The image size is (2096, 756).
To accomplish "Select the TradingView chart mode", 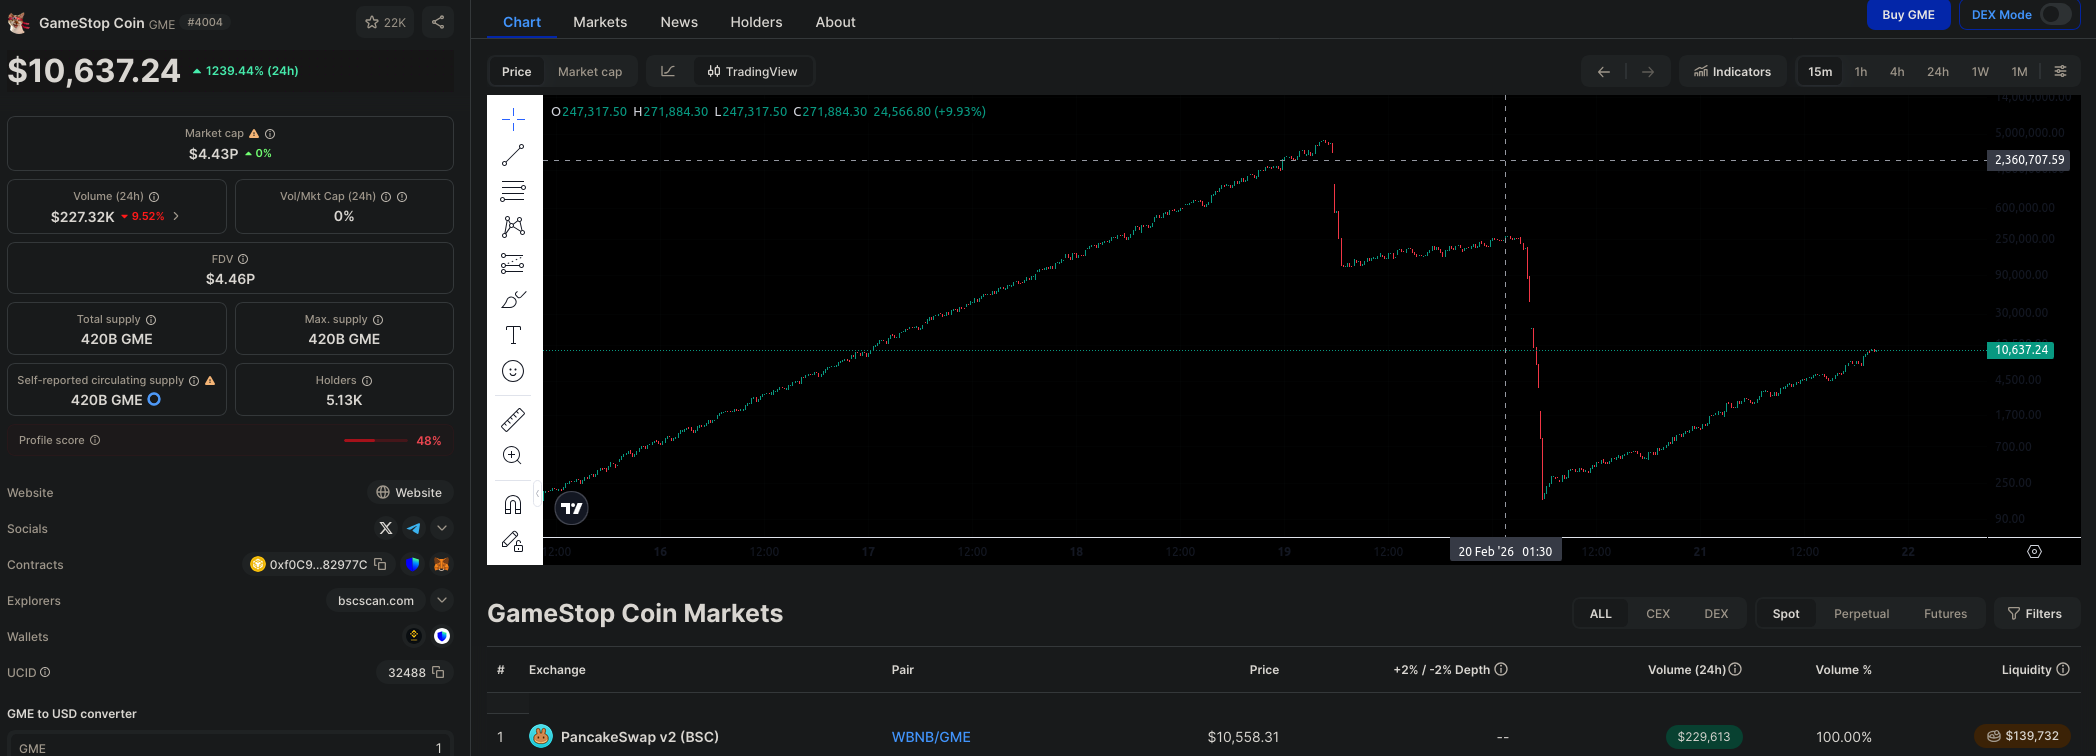I will (x=752, y=71).
